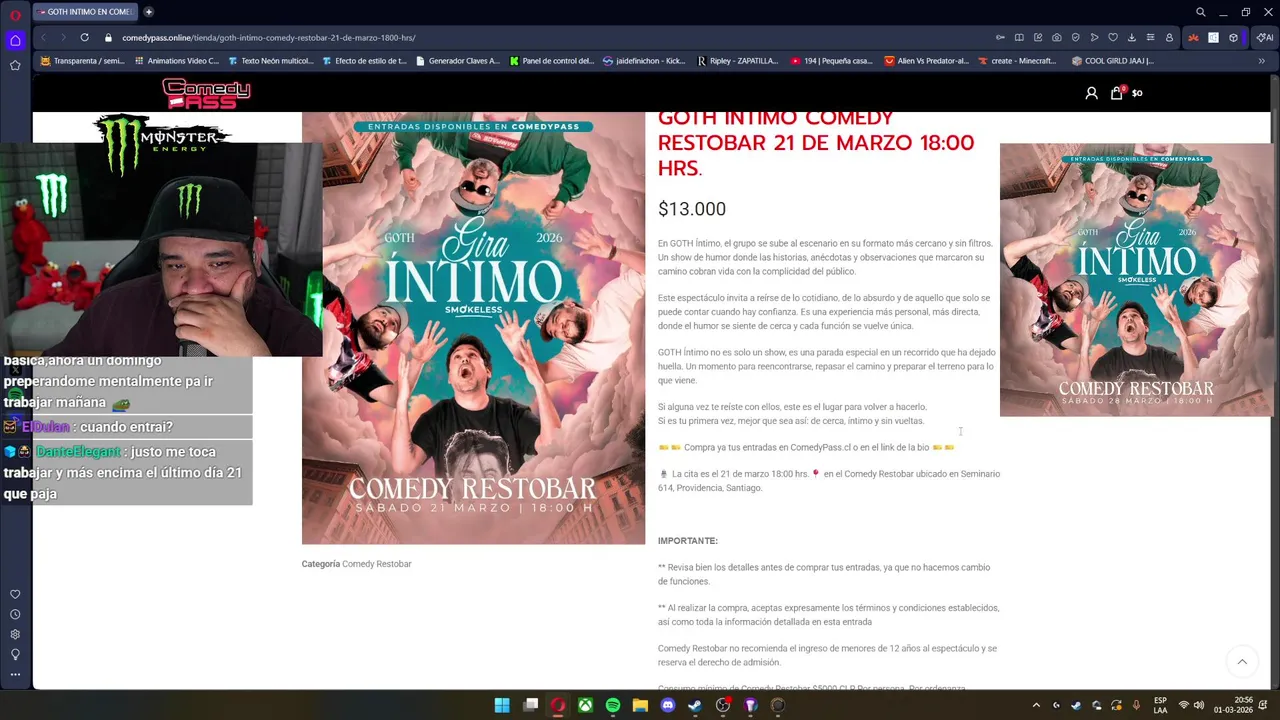Open Windows Start menu

coord(502,705)
